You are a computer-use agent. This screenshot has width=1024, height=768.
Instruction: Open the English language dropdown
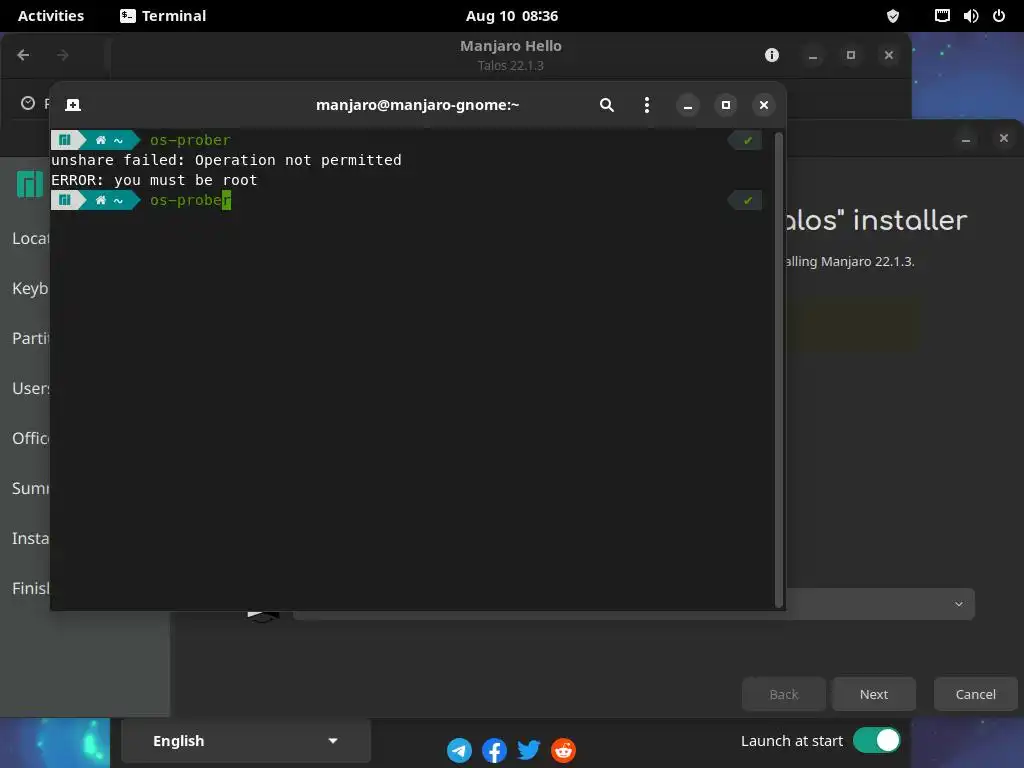click(246, 741)
